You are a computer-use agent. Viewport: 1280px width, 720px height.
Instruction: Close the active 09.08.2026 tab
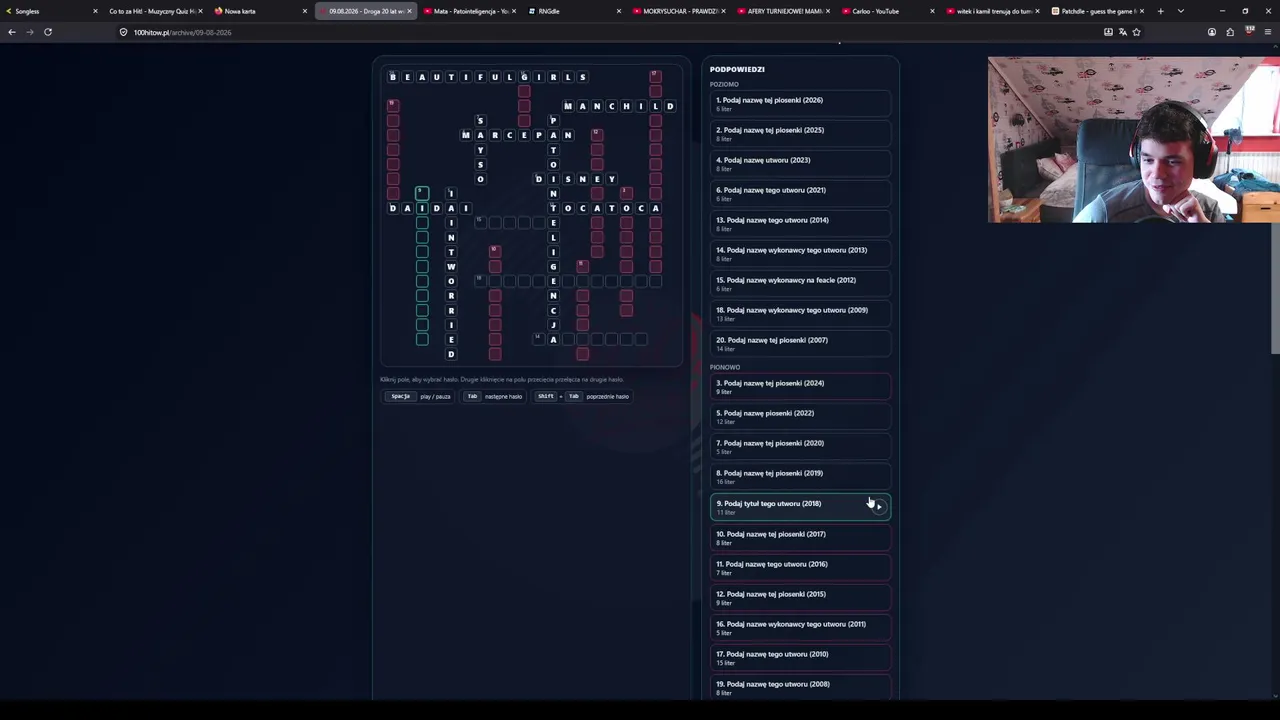[x=409, y=11]
